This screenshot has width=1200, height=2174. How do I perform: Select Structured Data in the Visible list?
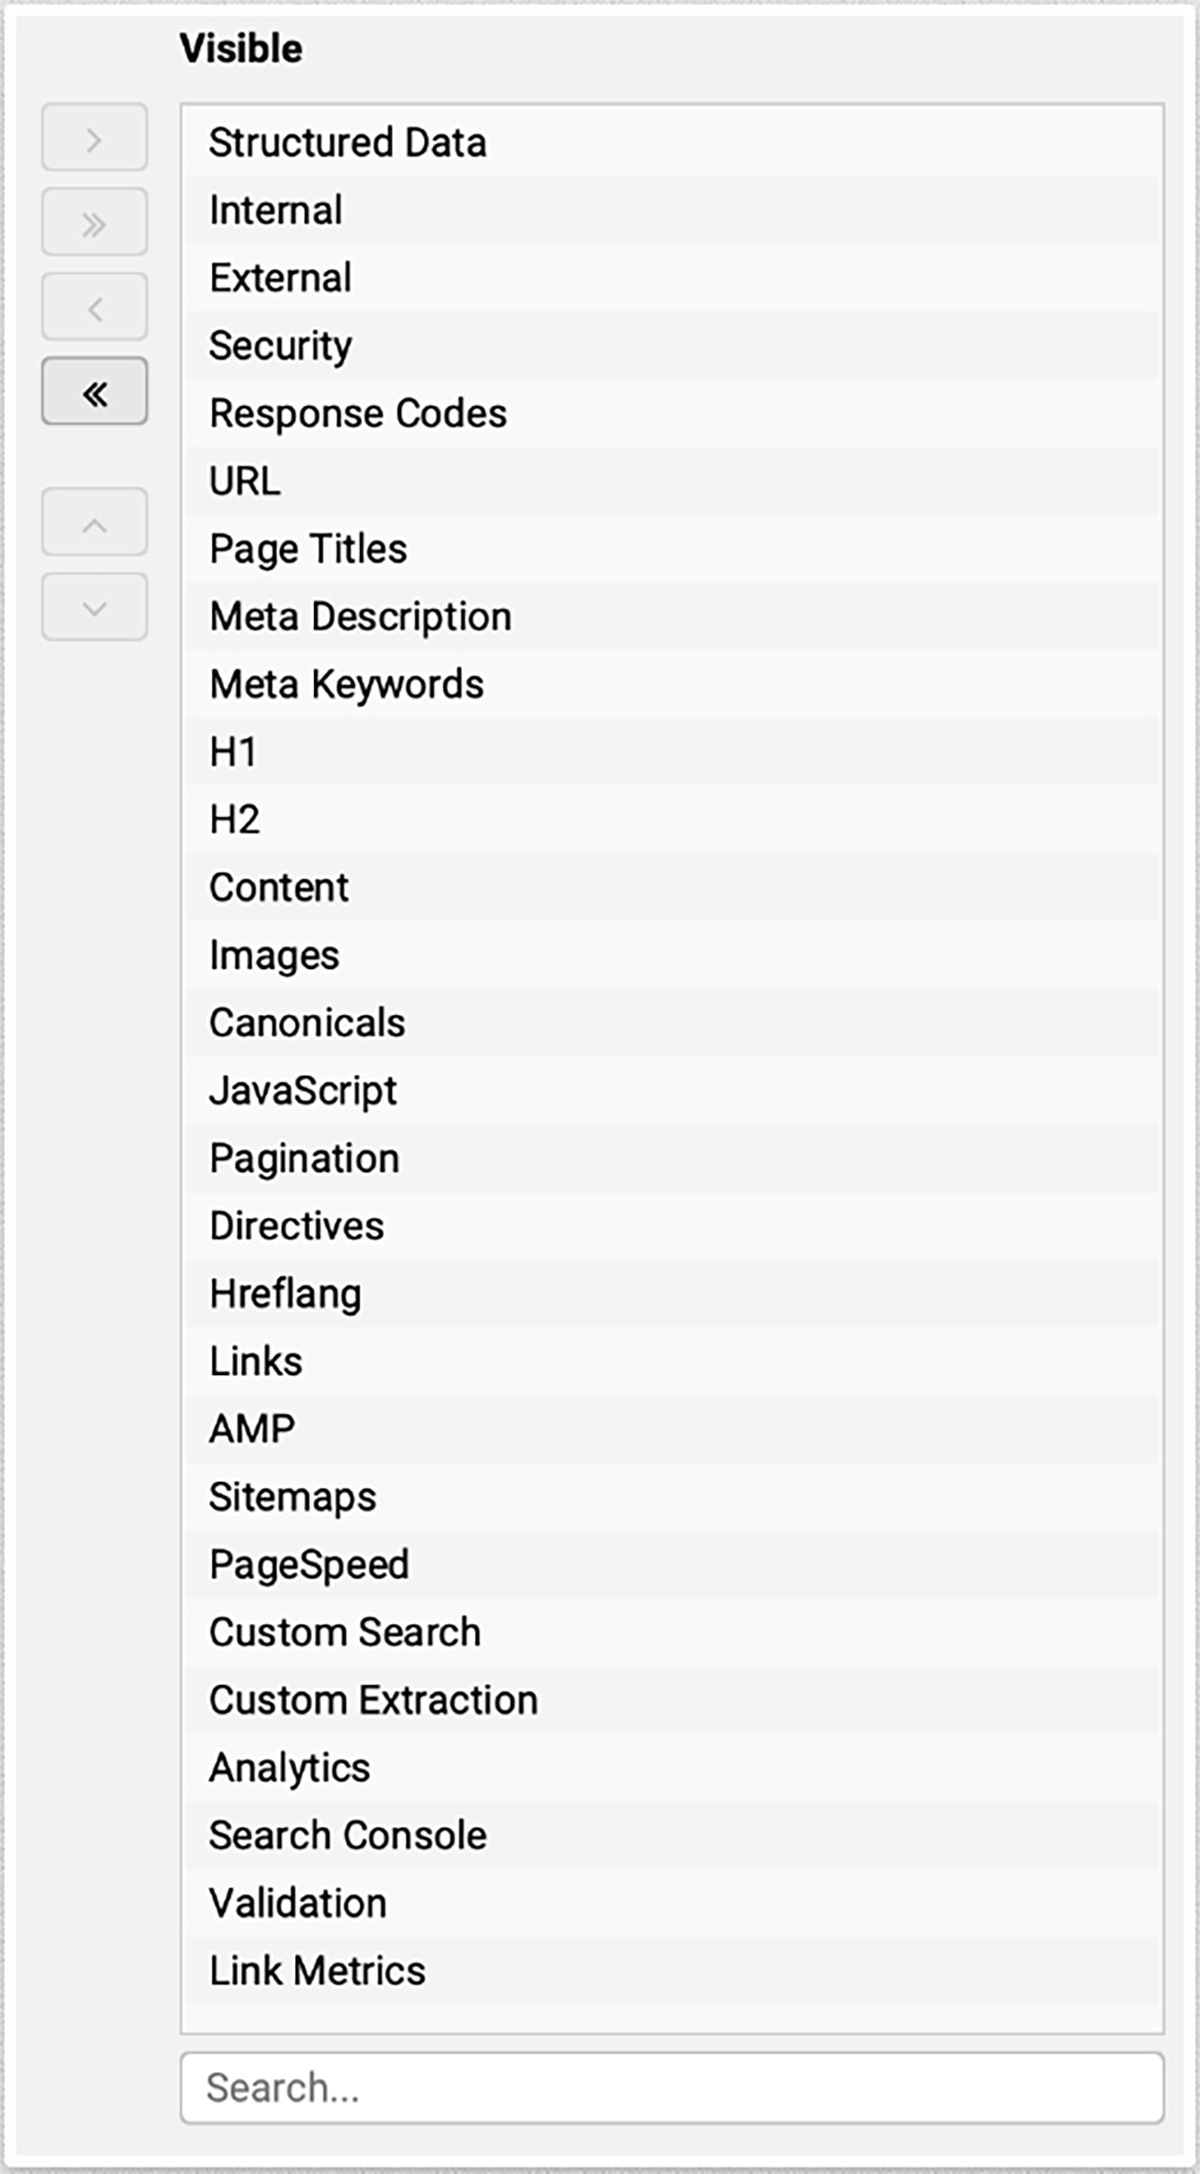(x=672, y=143)
